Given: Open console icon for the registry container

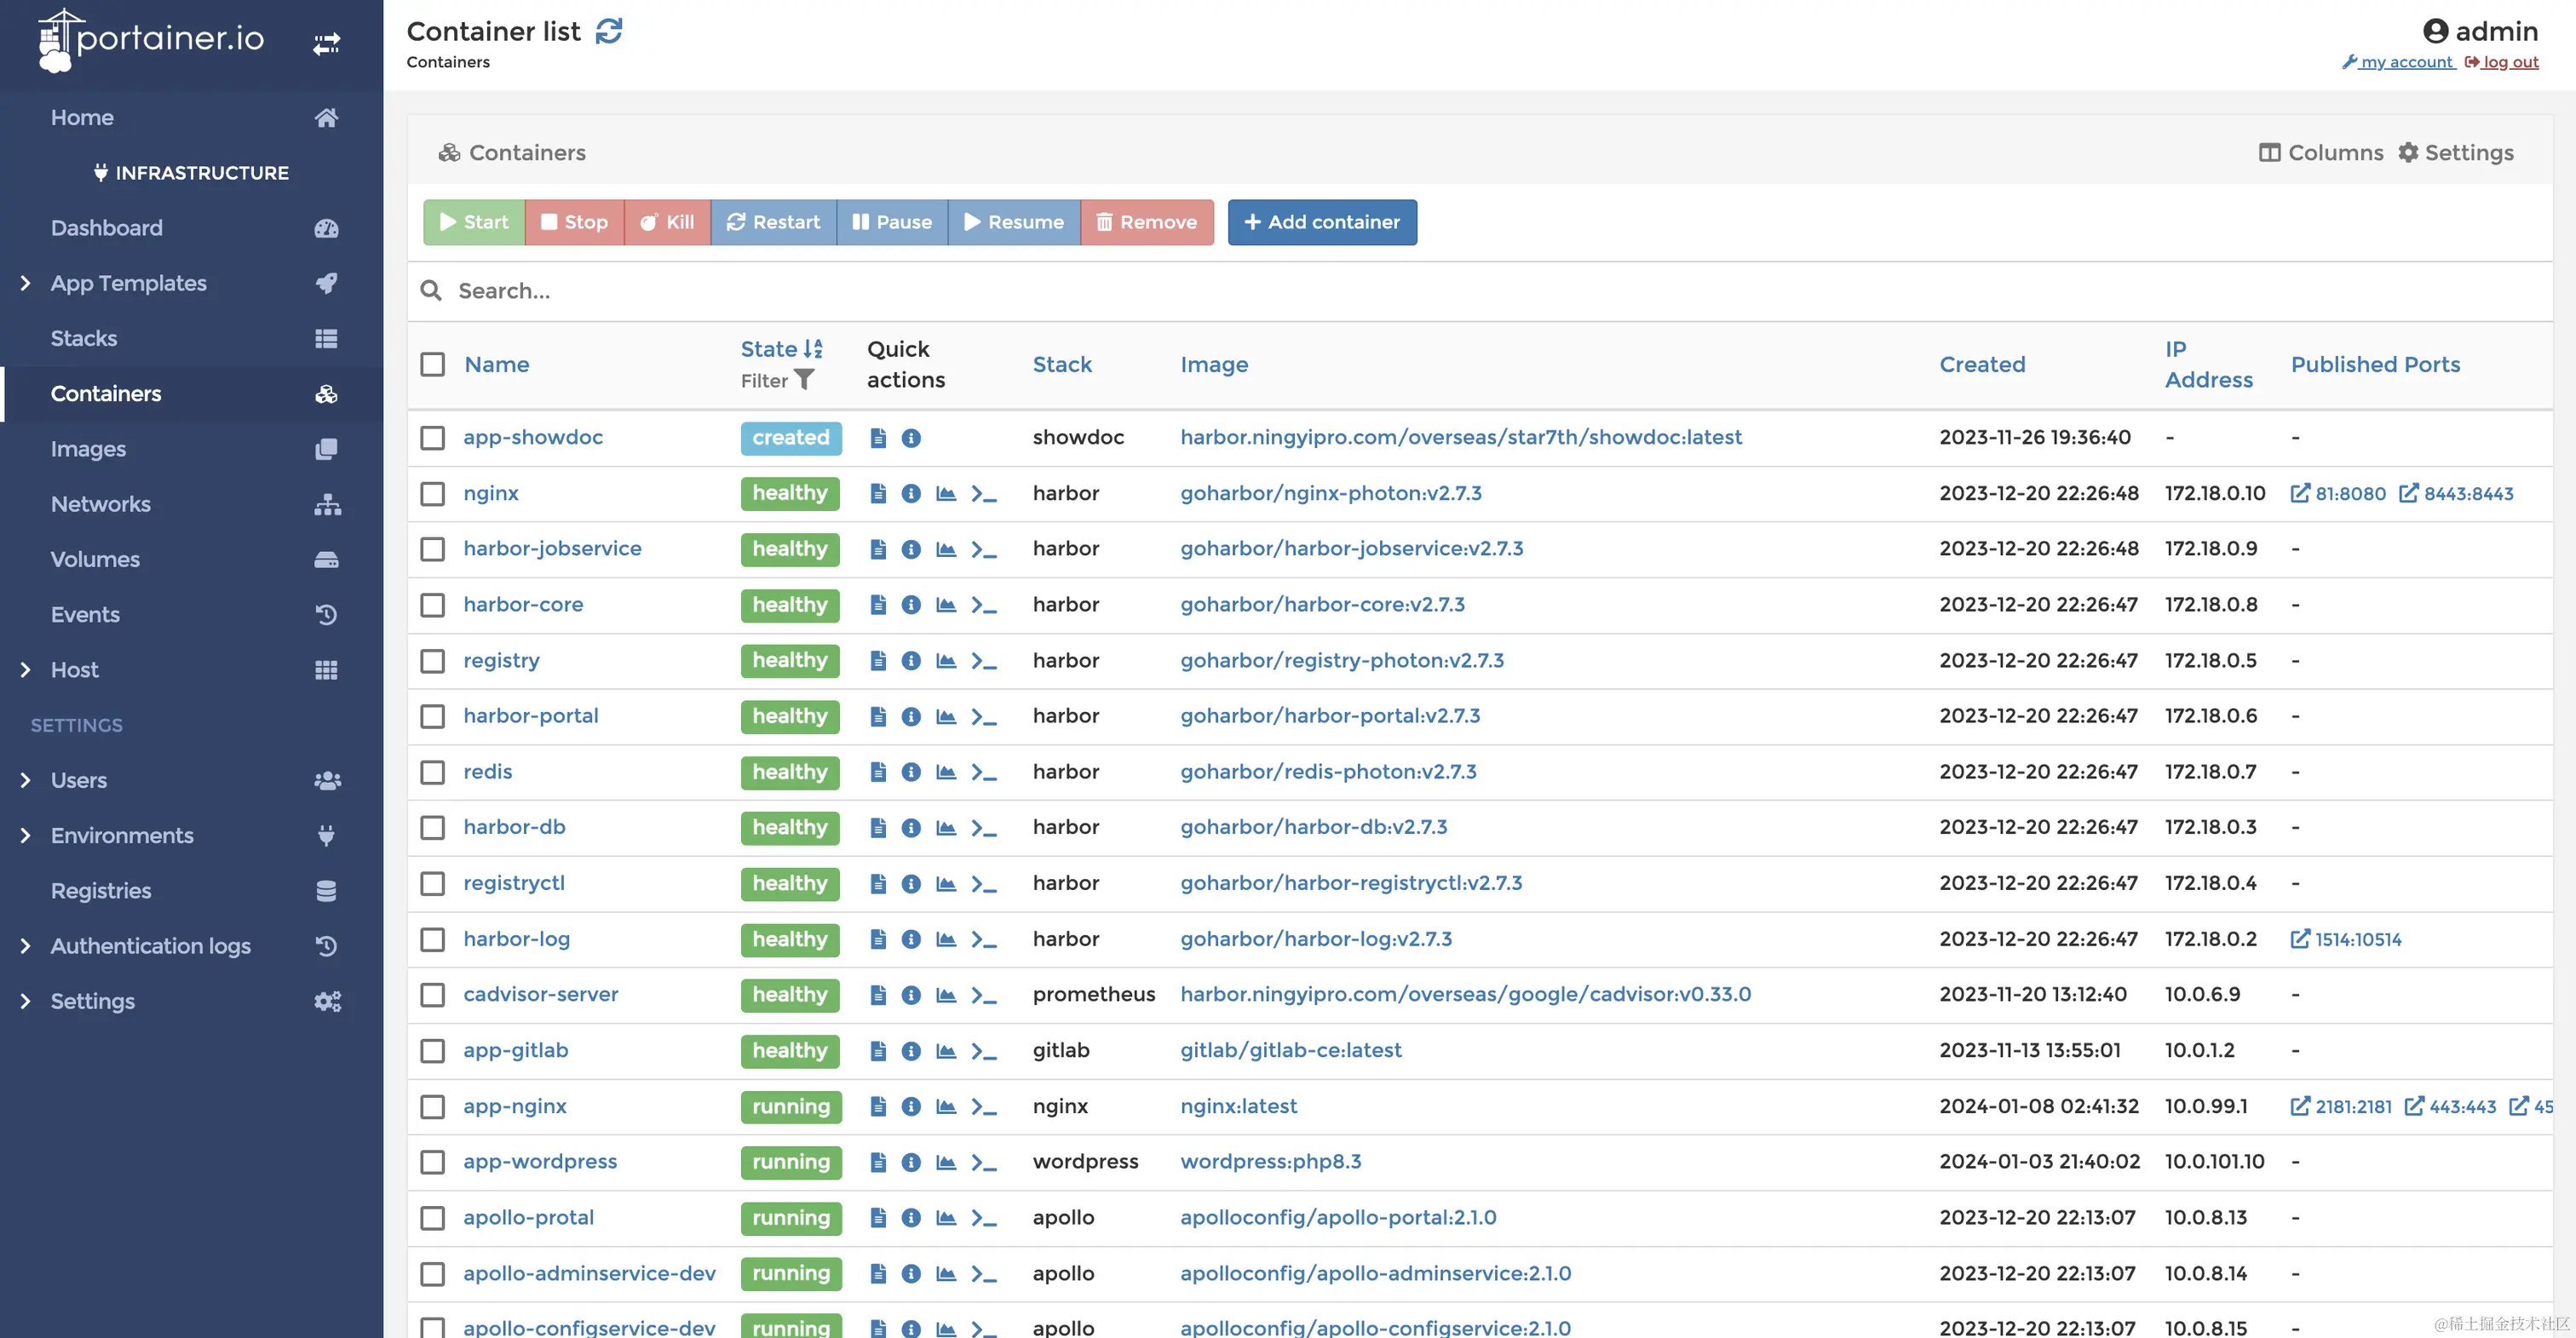Looking at the screenshot, I should [984, 661].
